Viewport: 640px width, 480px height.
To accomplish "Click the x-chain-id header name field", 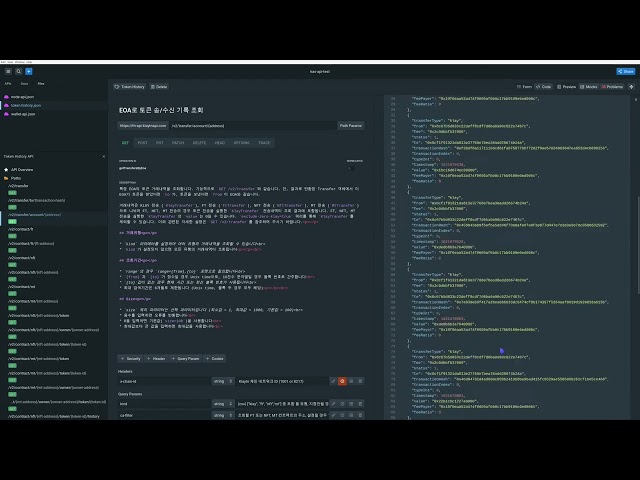I will 164,381.
